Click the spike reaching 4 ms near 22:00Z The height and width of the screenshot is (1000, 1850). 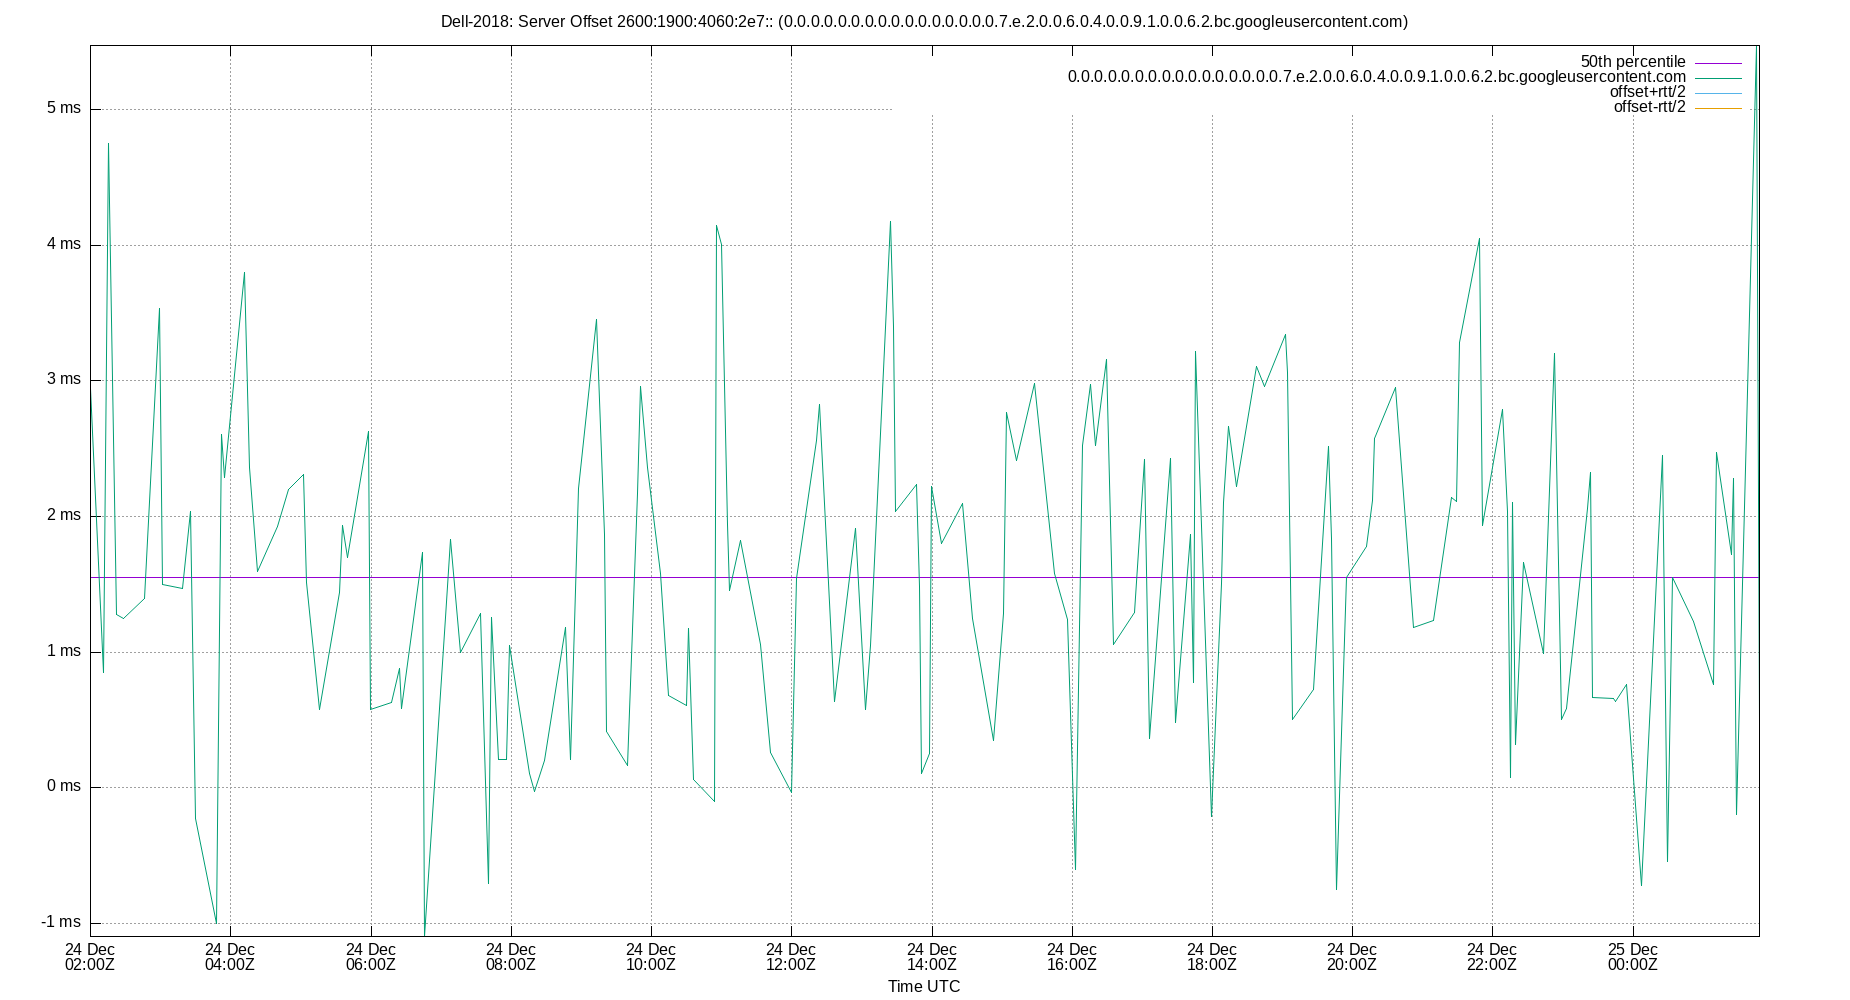pos(1480,239)
